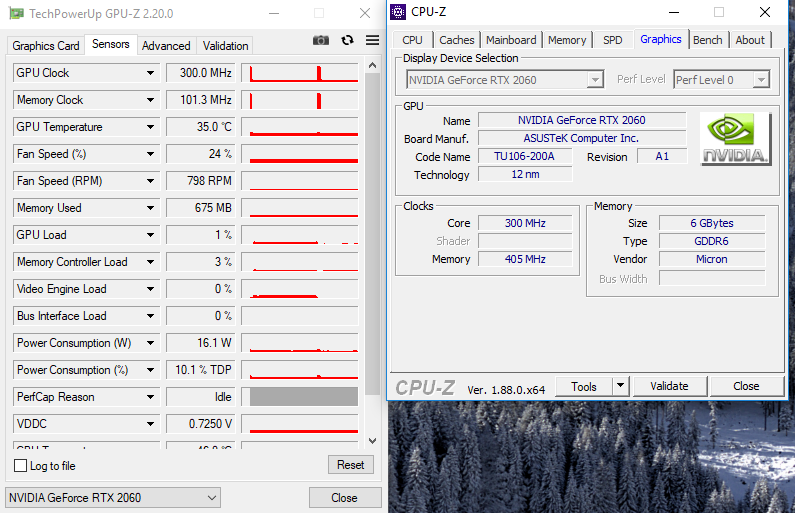Open the Fan Speed (RPM) sensor dropdown

[x=150, y=181]
